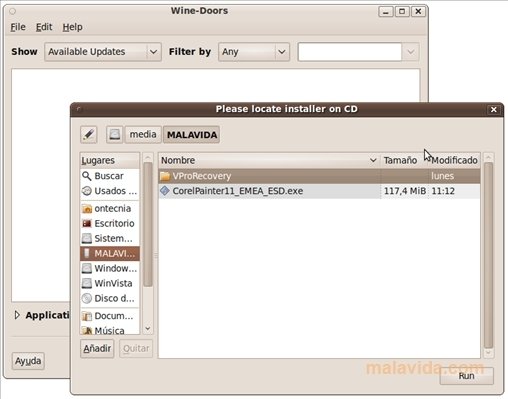
Task: Select the VProRecovery folder name
Action: tap(202, 176)
